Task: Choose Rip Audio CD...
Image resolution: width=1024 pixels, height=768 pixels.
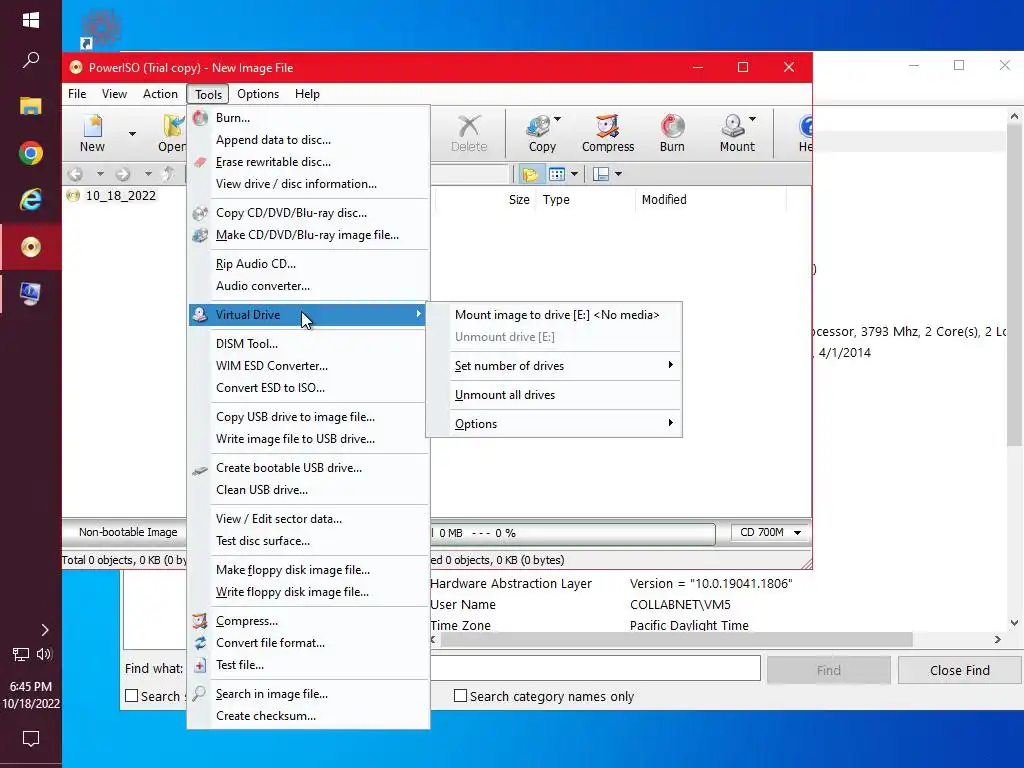Action: pyautogui.click(x=308, y=264)
